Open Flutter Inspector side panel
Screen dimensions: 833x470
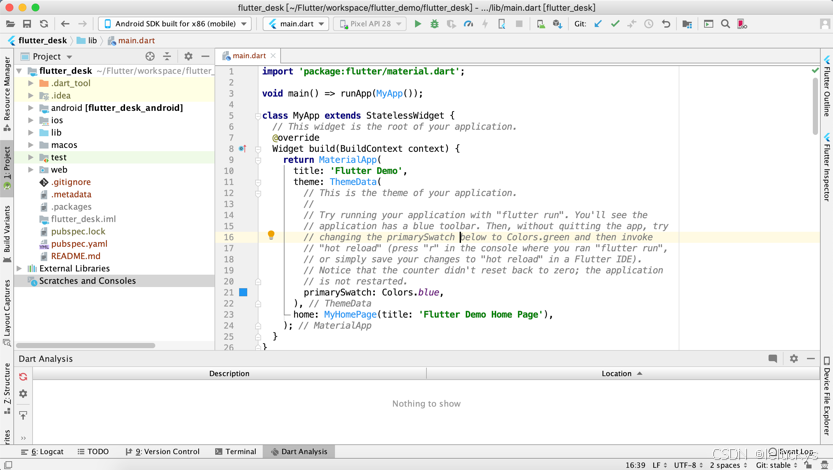coord(827,167)
